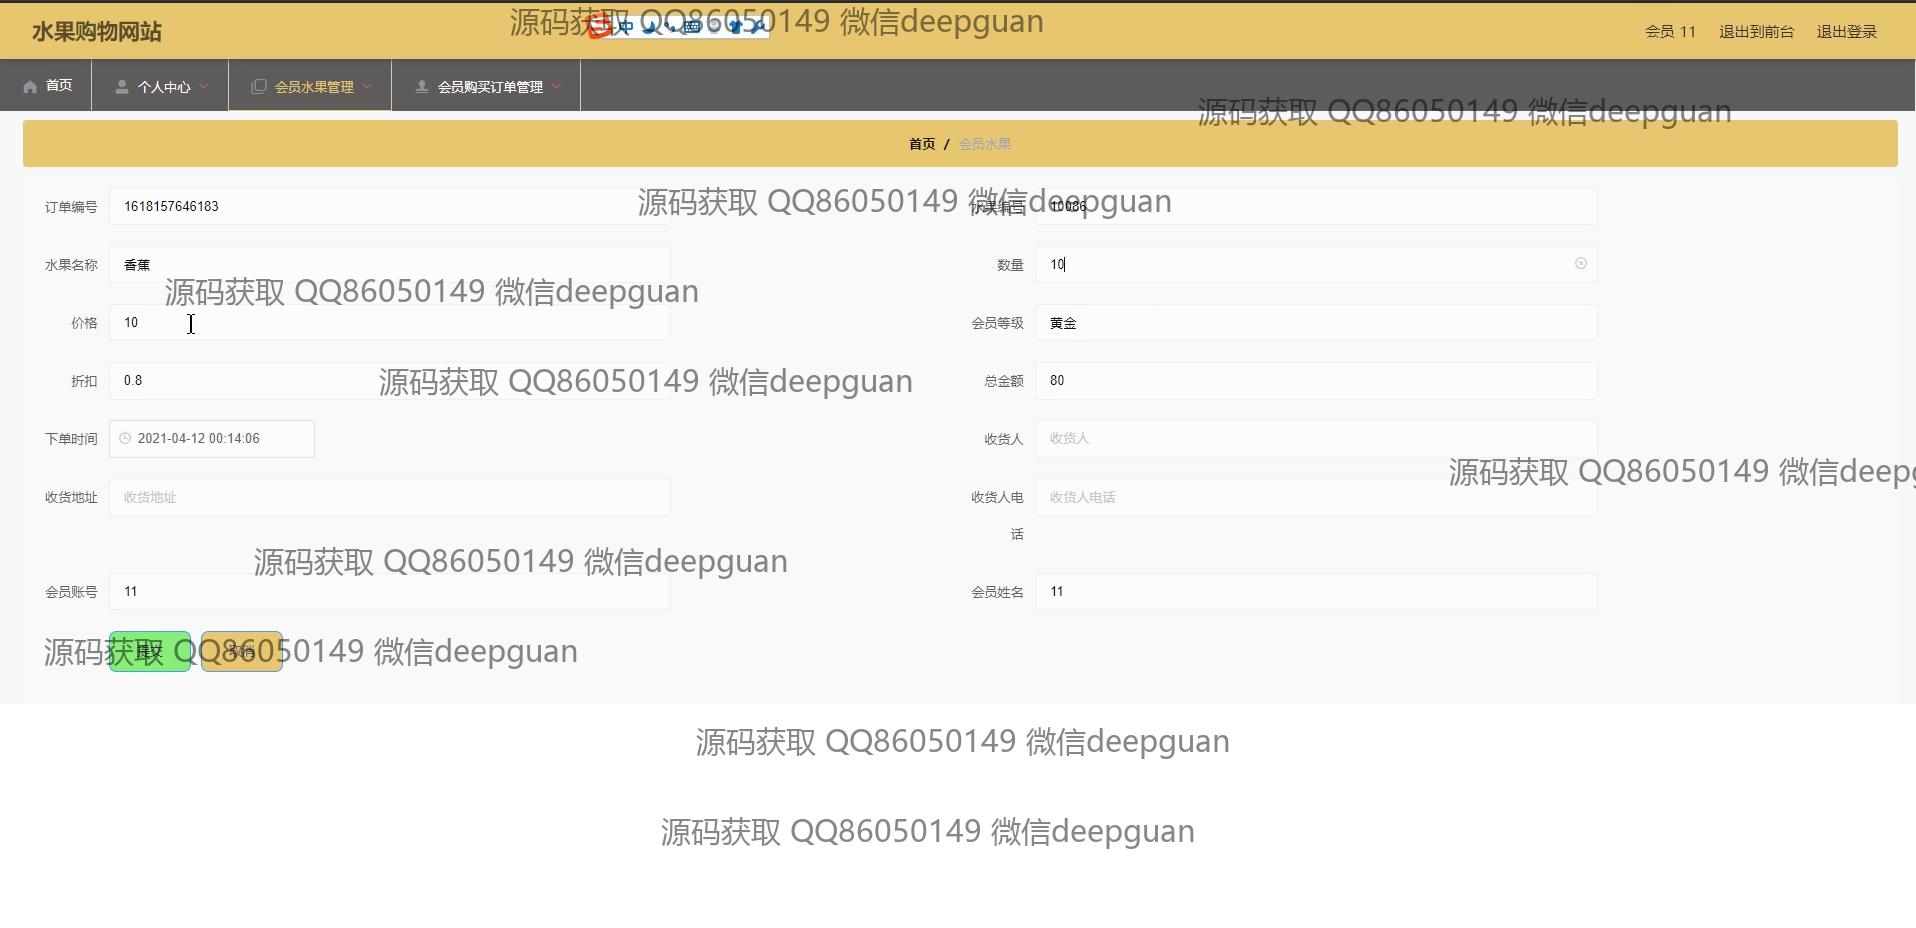
Task: Expand the 个人中心 dropdown arrow
Action: (204, 87)
